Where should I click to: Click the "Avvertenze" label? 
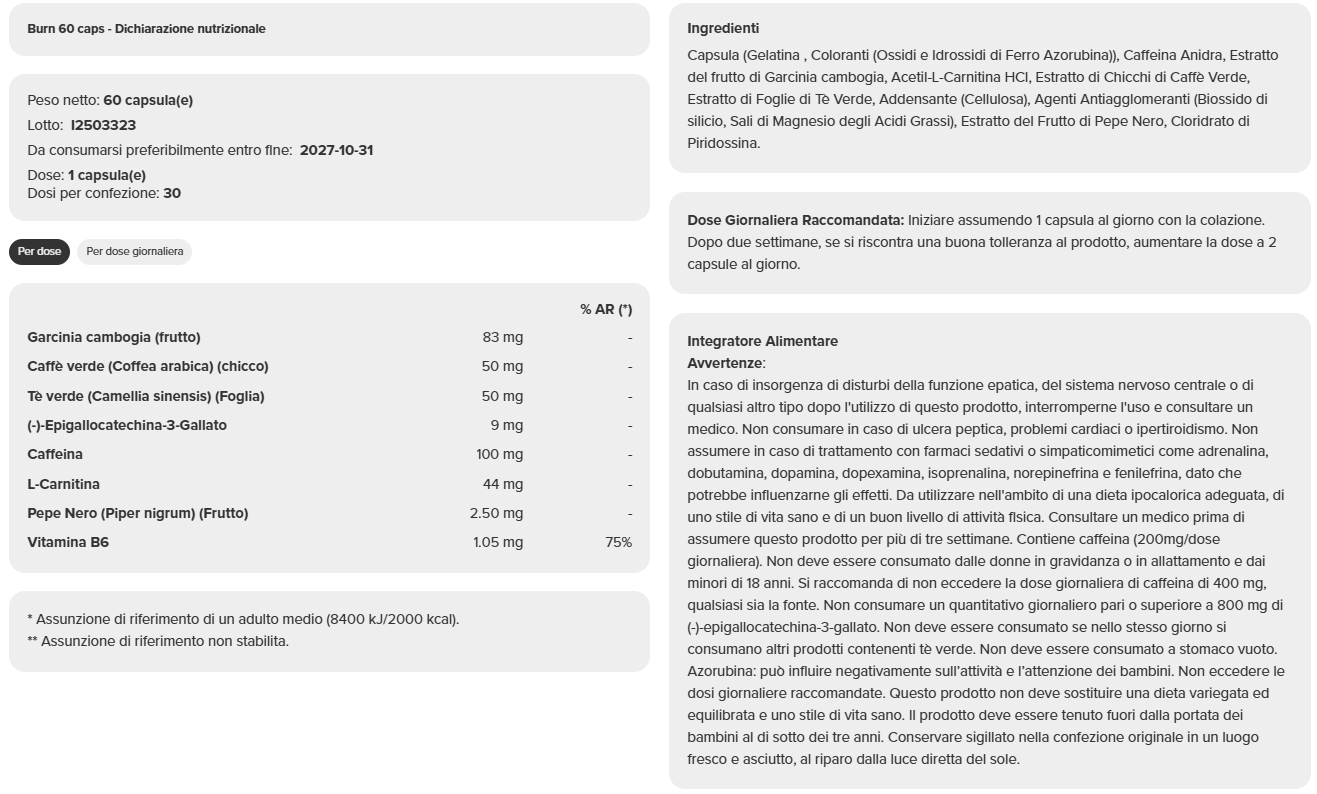click(x=725, y=363)
